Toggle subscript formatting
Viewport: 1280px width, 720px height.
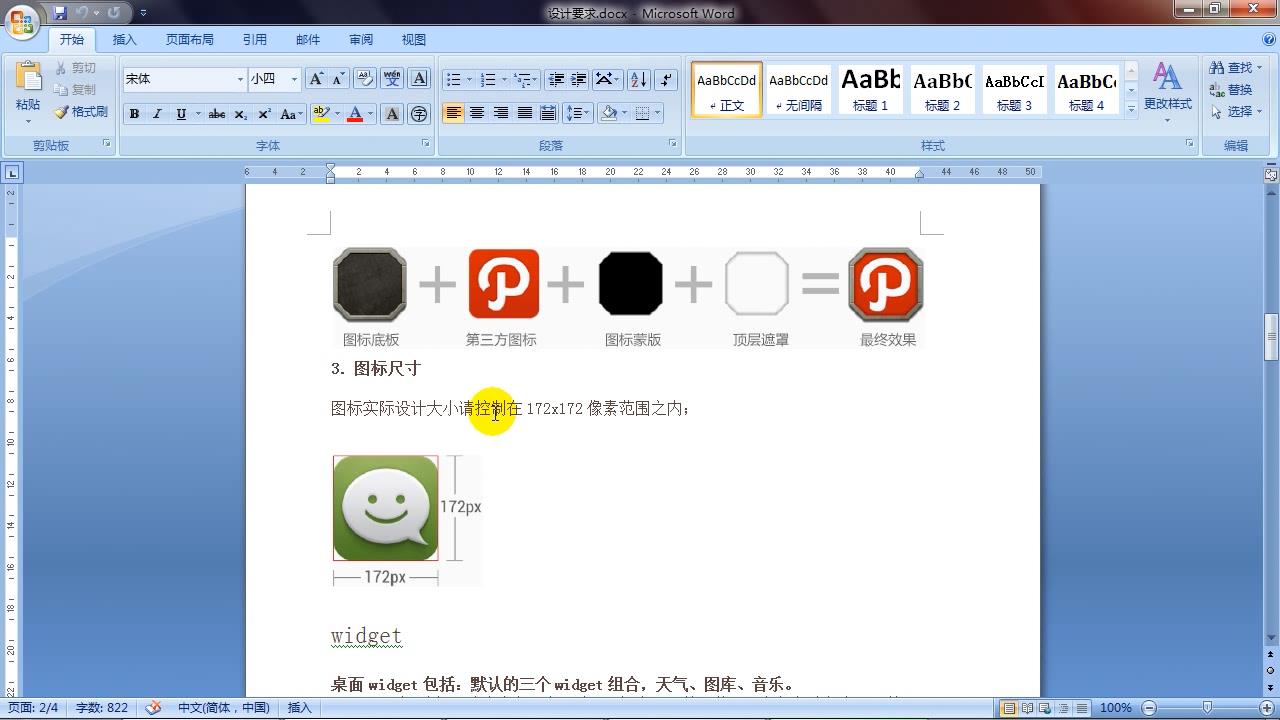click(x=241, y=114)
